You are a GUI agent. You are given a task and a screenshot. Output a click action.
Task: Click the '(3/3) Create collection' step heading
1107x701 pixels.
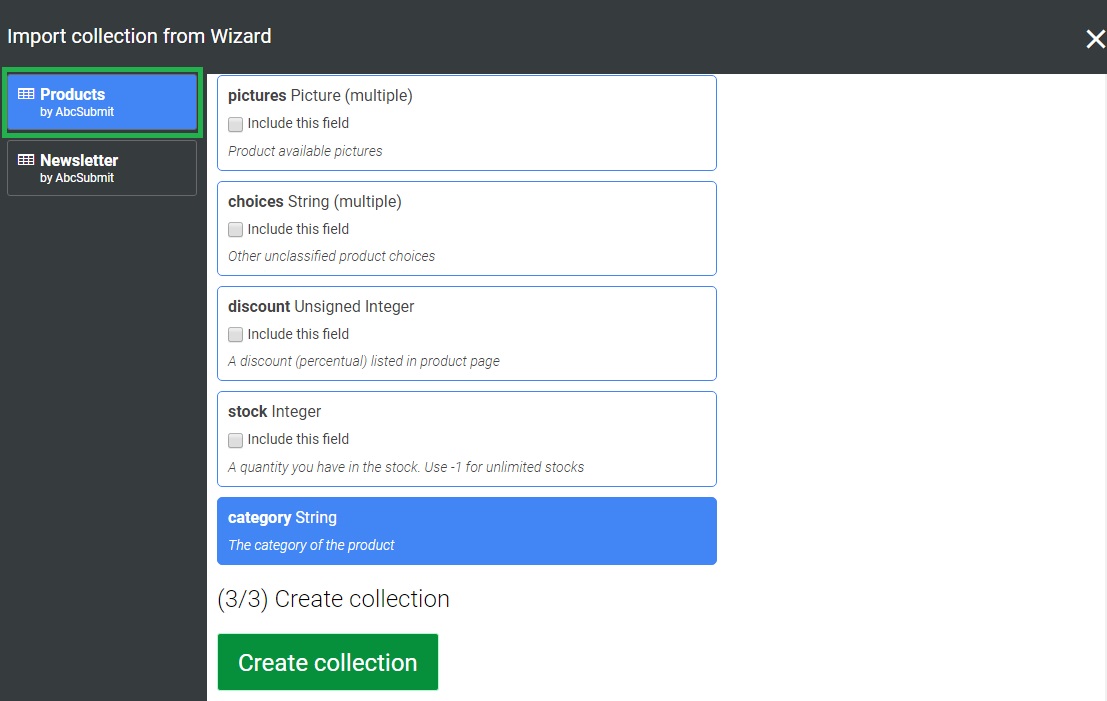[x=333, y=599]
